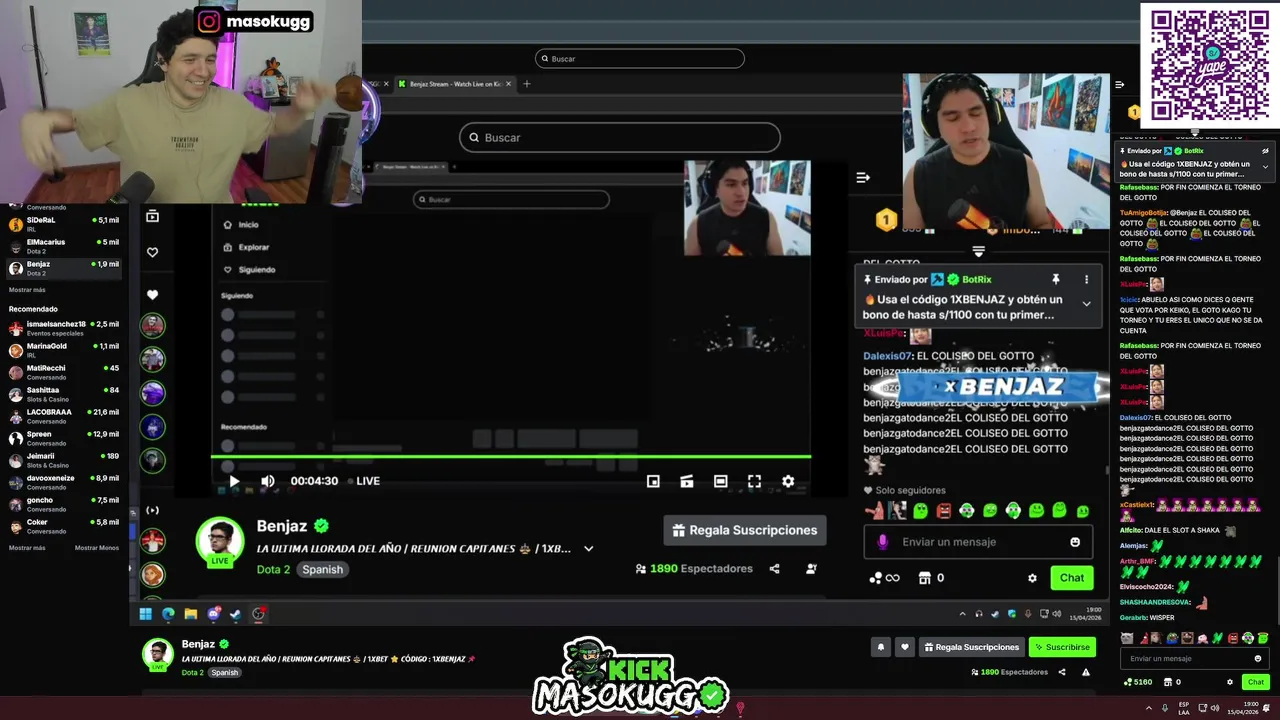Click the Dota 2 category link on bottom bar
The height and width of the screenshot is (720, 1280).
pyautogui.click(x=192, y=672)
